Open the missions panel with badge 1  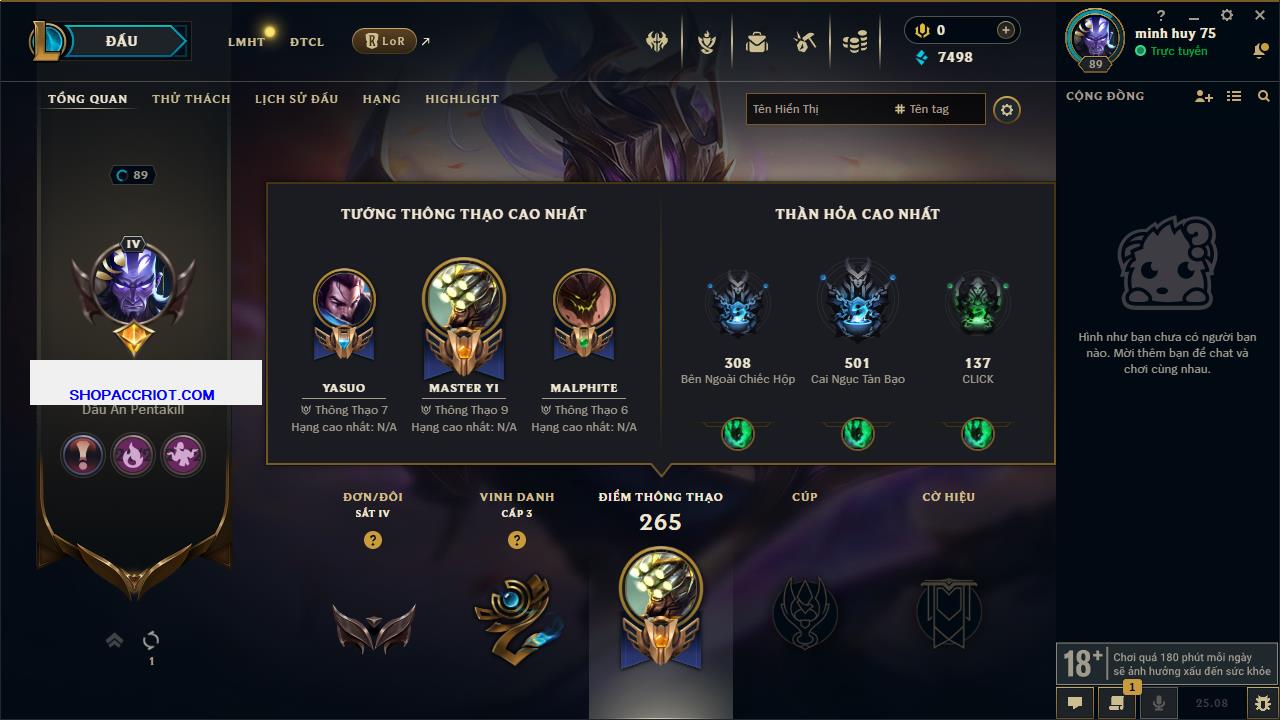pyautogui.click(x=1116, y=703)
